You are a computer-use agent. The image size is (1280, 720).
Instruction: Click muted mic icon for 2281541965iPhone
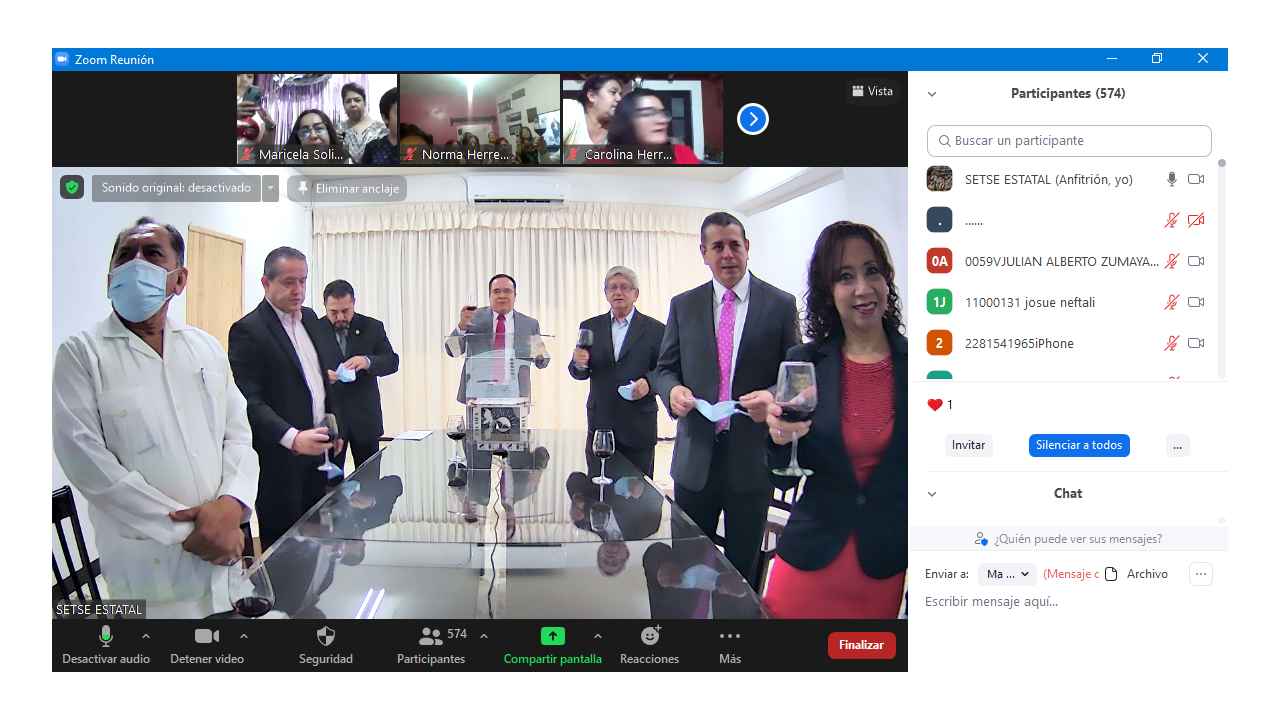(x=1172, y=343)
